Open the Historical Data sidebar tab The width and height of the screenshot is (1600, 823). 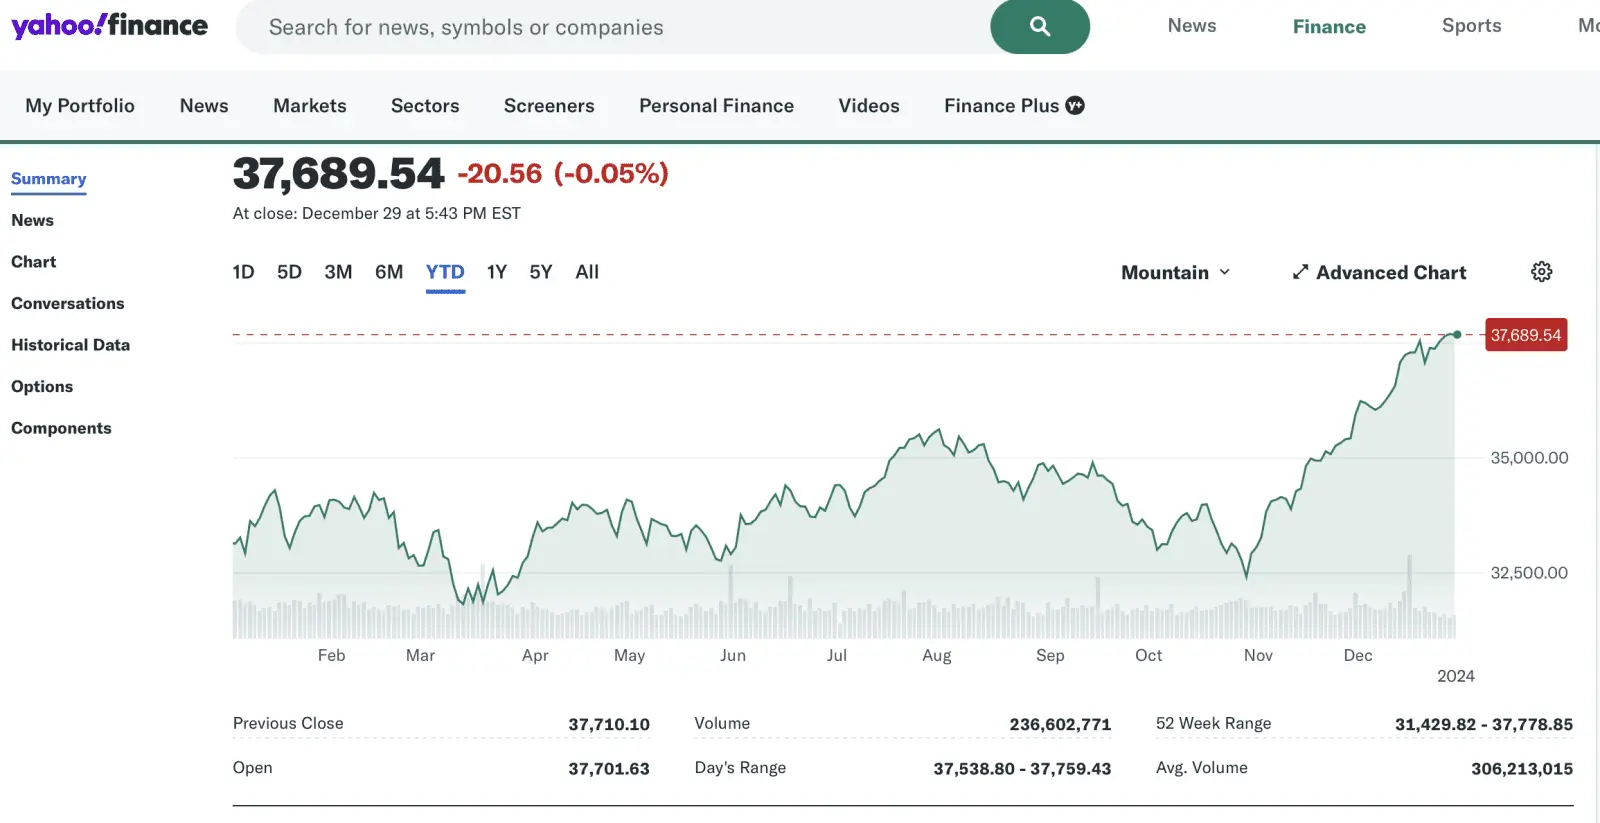pos(70,345)
